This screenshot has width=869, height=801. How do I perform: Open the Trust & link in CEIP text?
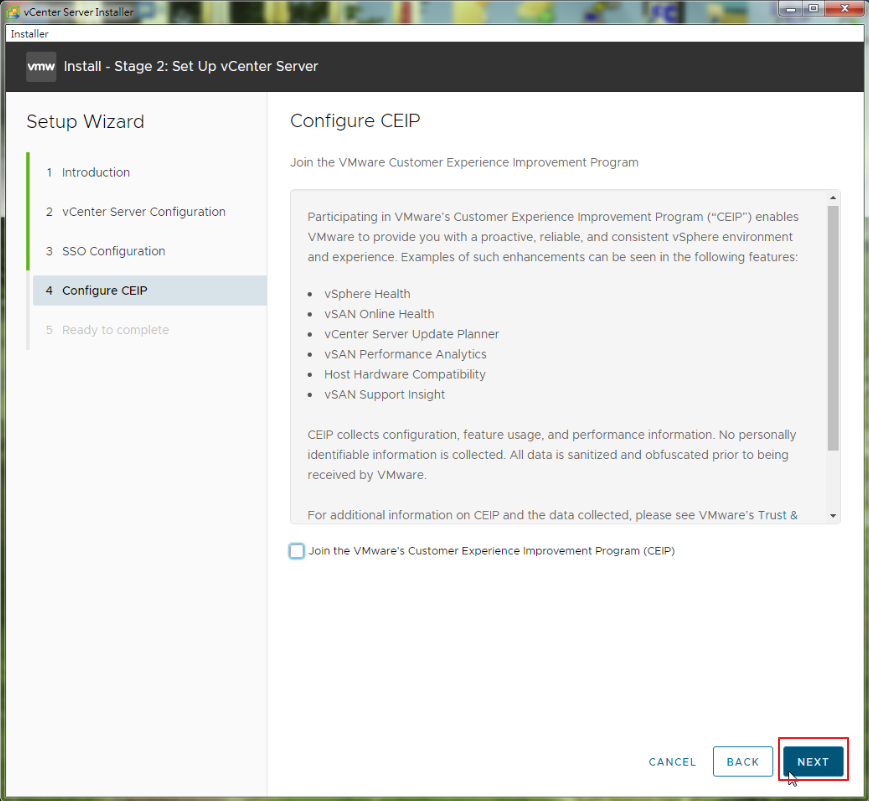click(778, 515)
